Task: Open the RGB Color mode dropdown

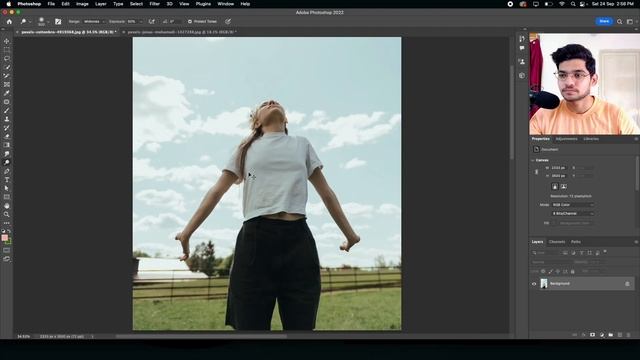Action: [573, 204]
